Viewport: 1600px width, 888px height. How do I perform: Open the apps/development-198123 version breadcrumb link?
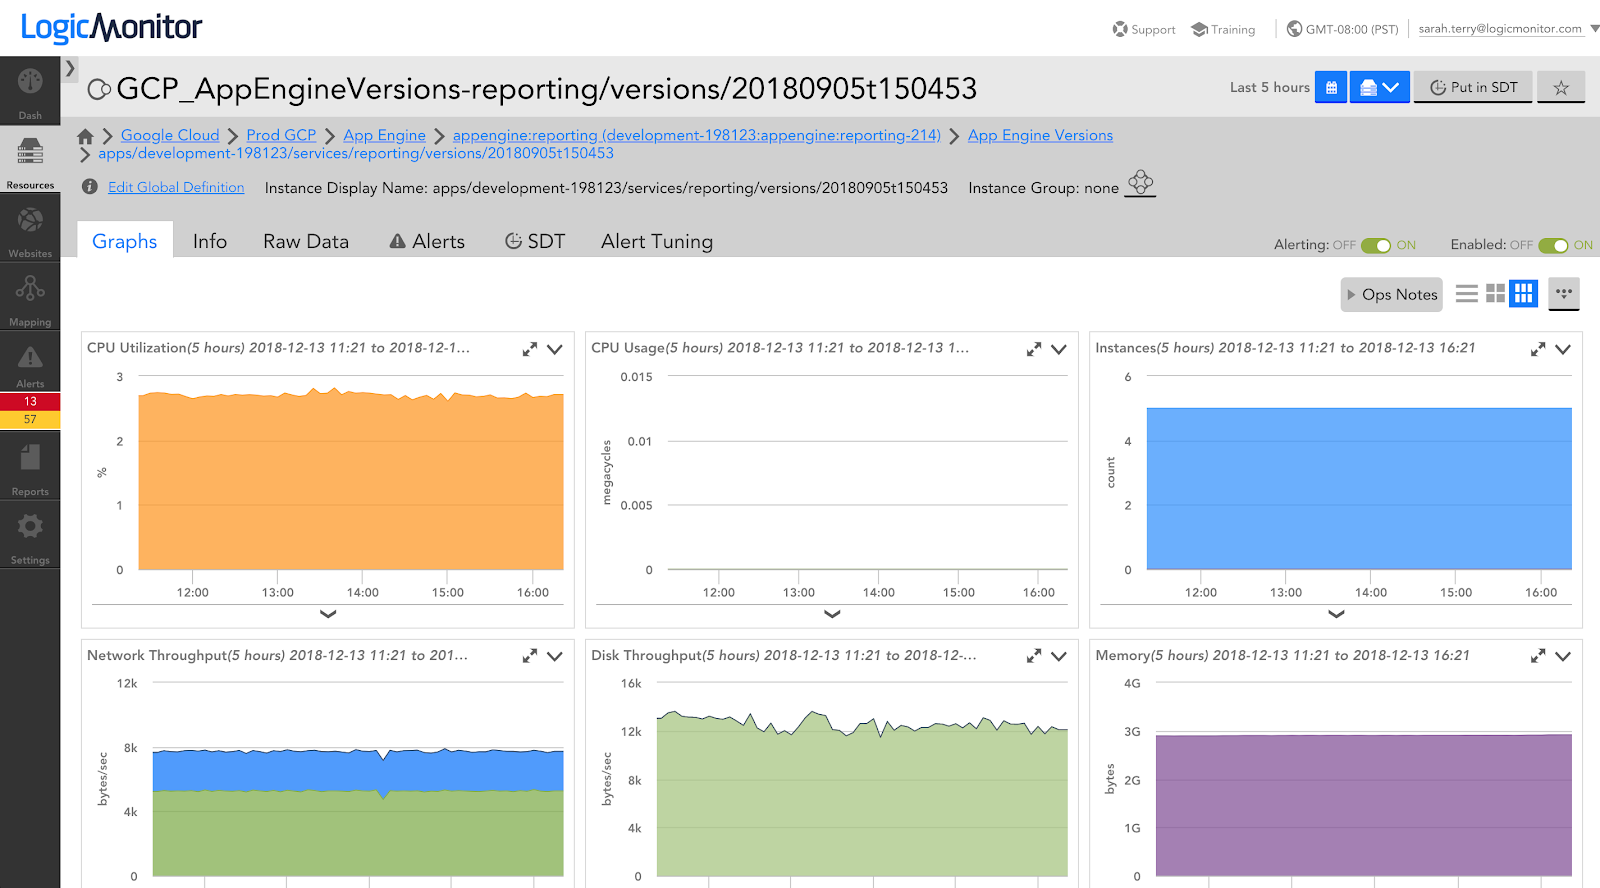click(356, 153)
